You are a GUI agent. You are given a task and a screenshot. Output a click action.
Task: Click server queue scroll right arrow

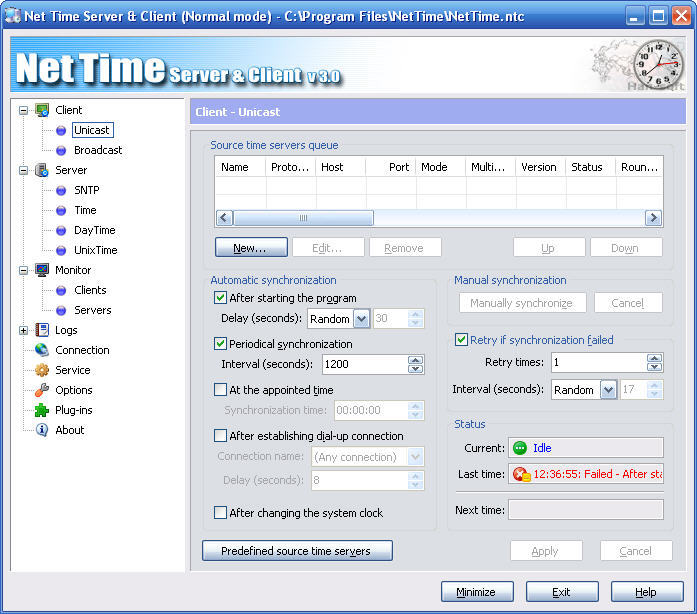point(653,218)
